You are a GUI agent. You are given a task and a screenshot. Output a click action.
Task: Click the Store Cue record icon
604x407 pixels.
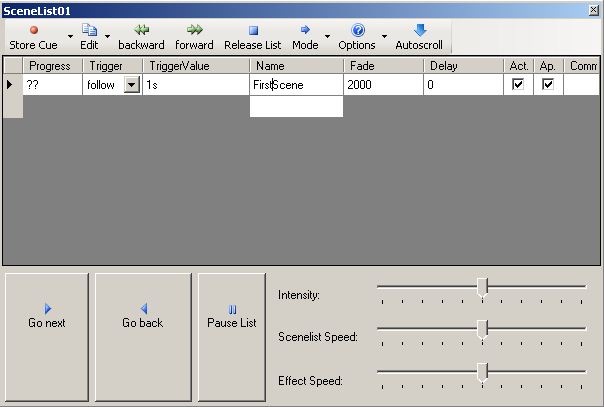click(x=33, y=30)
